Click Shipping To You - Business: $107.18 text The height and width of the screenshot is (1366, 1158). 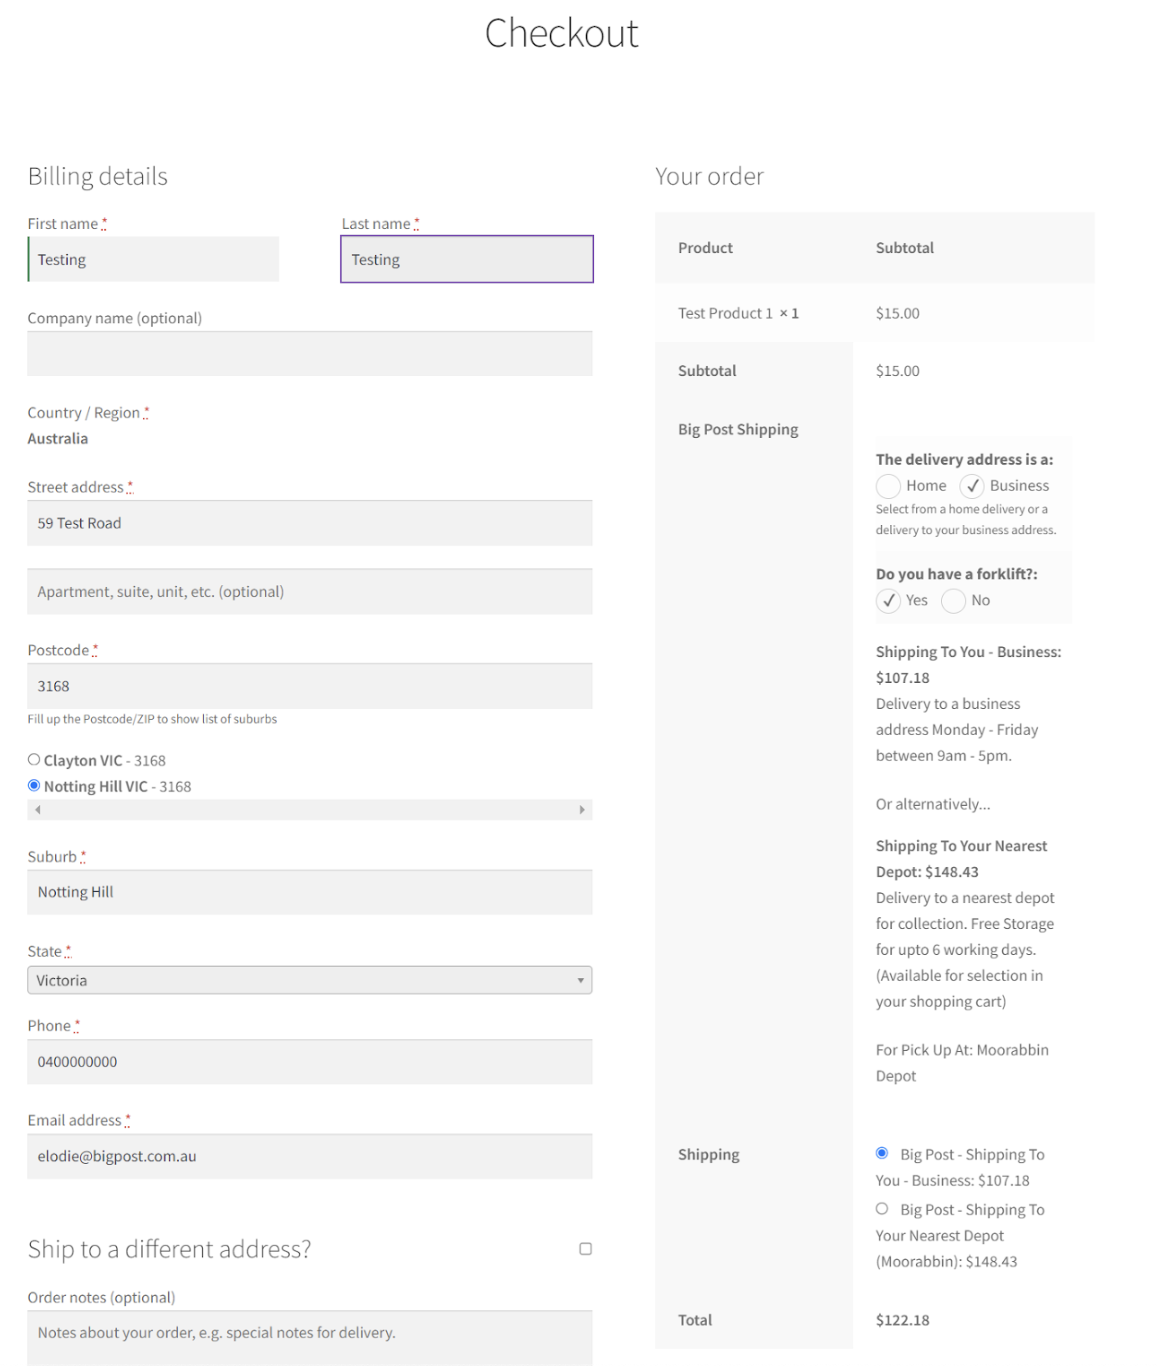(x=968, y=665)
